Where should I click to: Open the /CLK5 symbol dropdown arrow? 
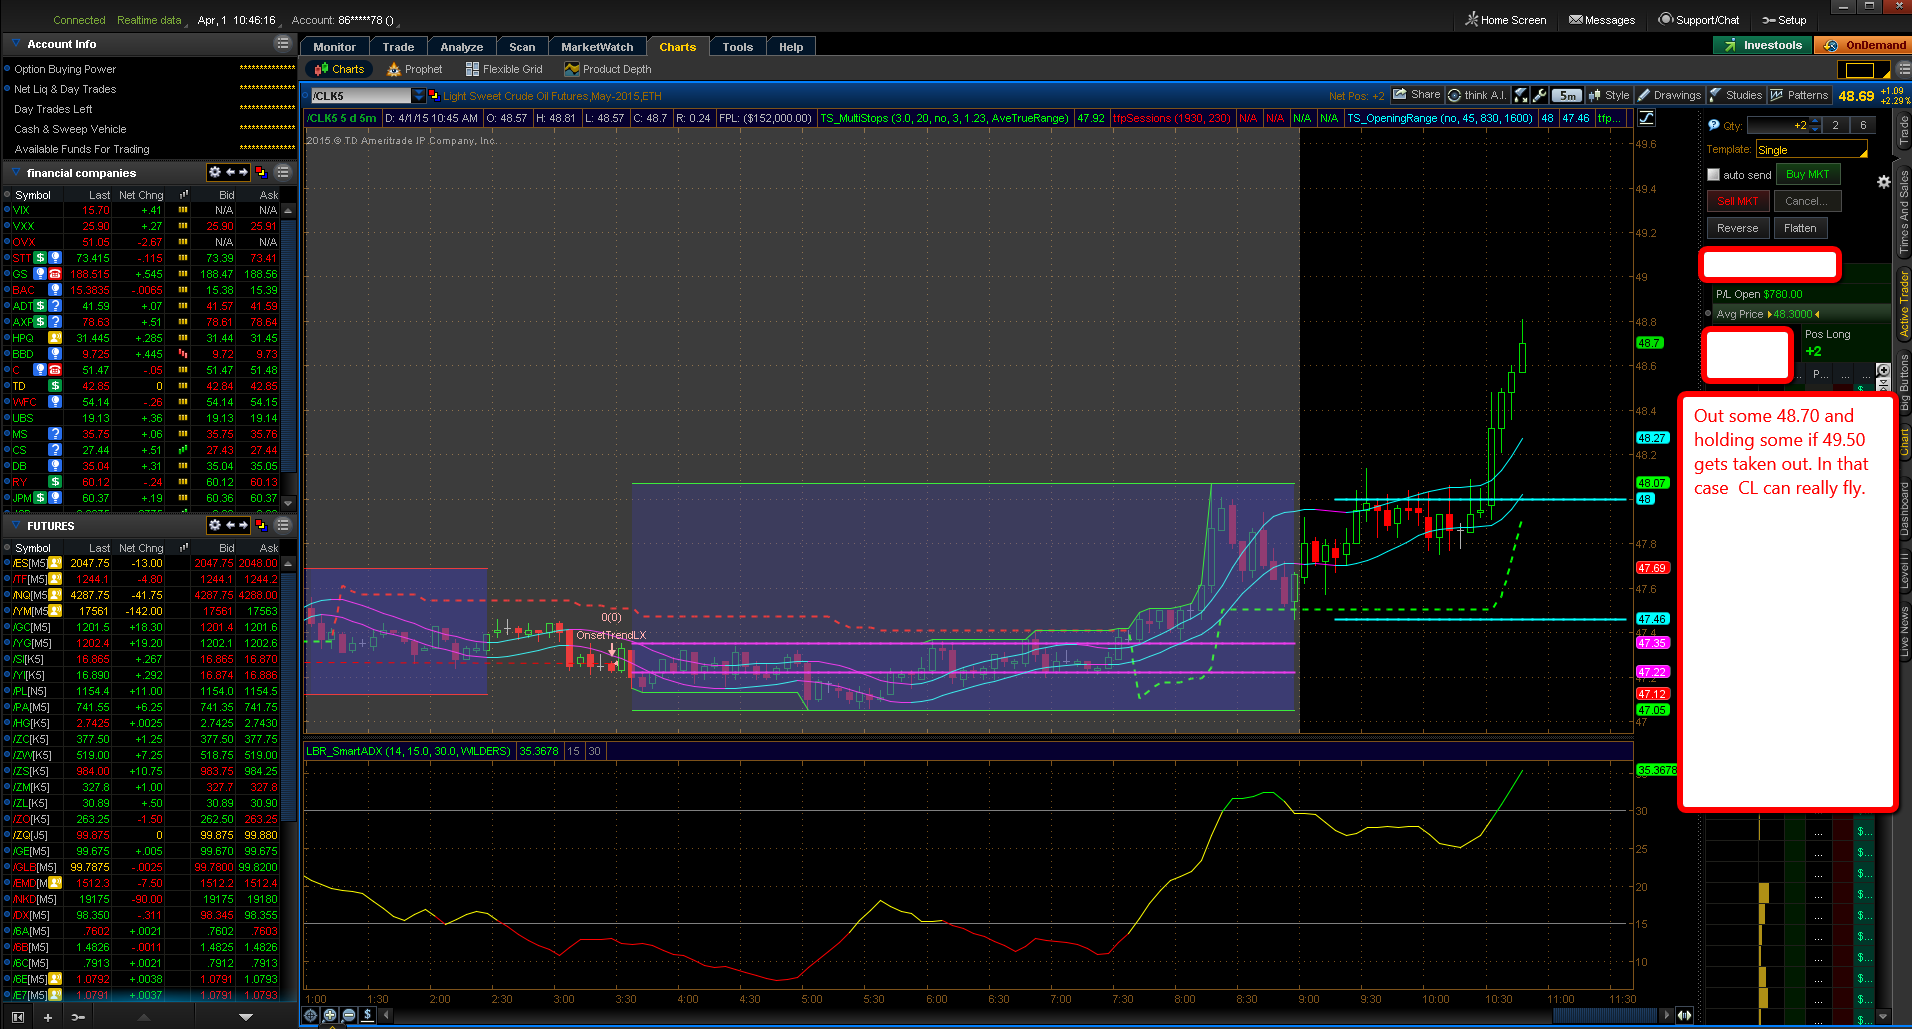click(419, 96)
